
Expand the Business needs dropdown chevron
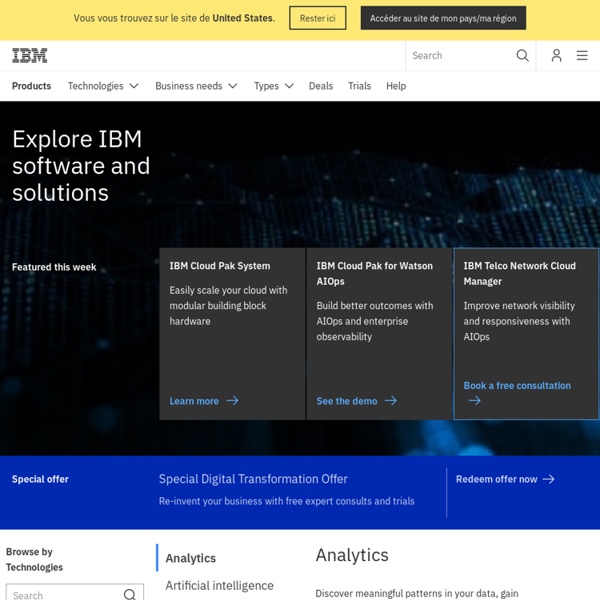coord(233,86)
